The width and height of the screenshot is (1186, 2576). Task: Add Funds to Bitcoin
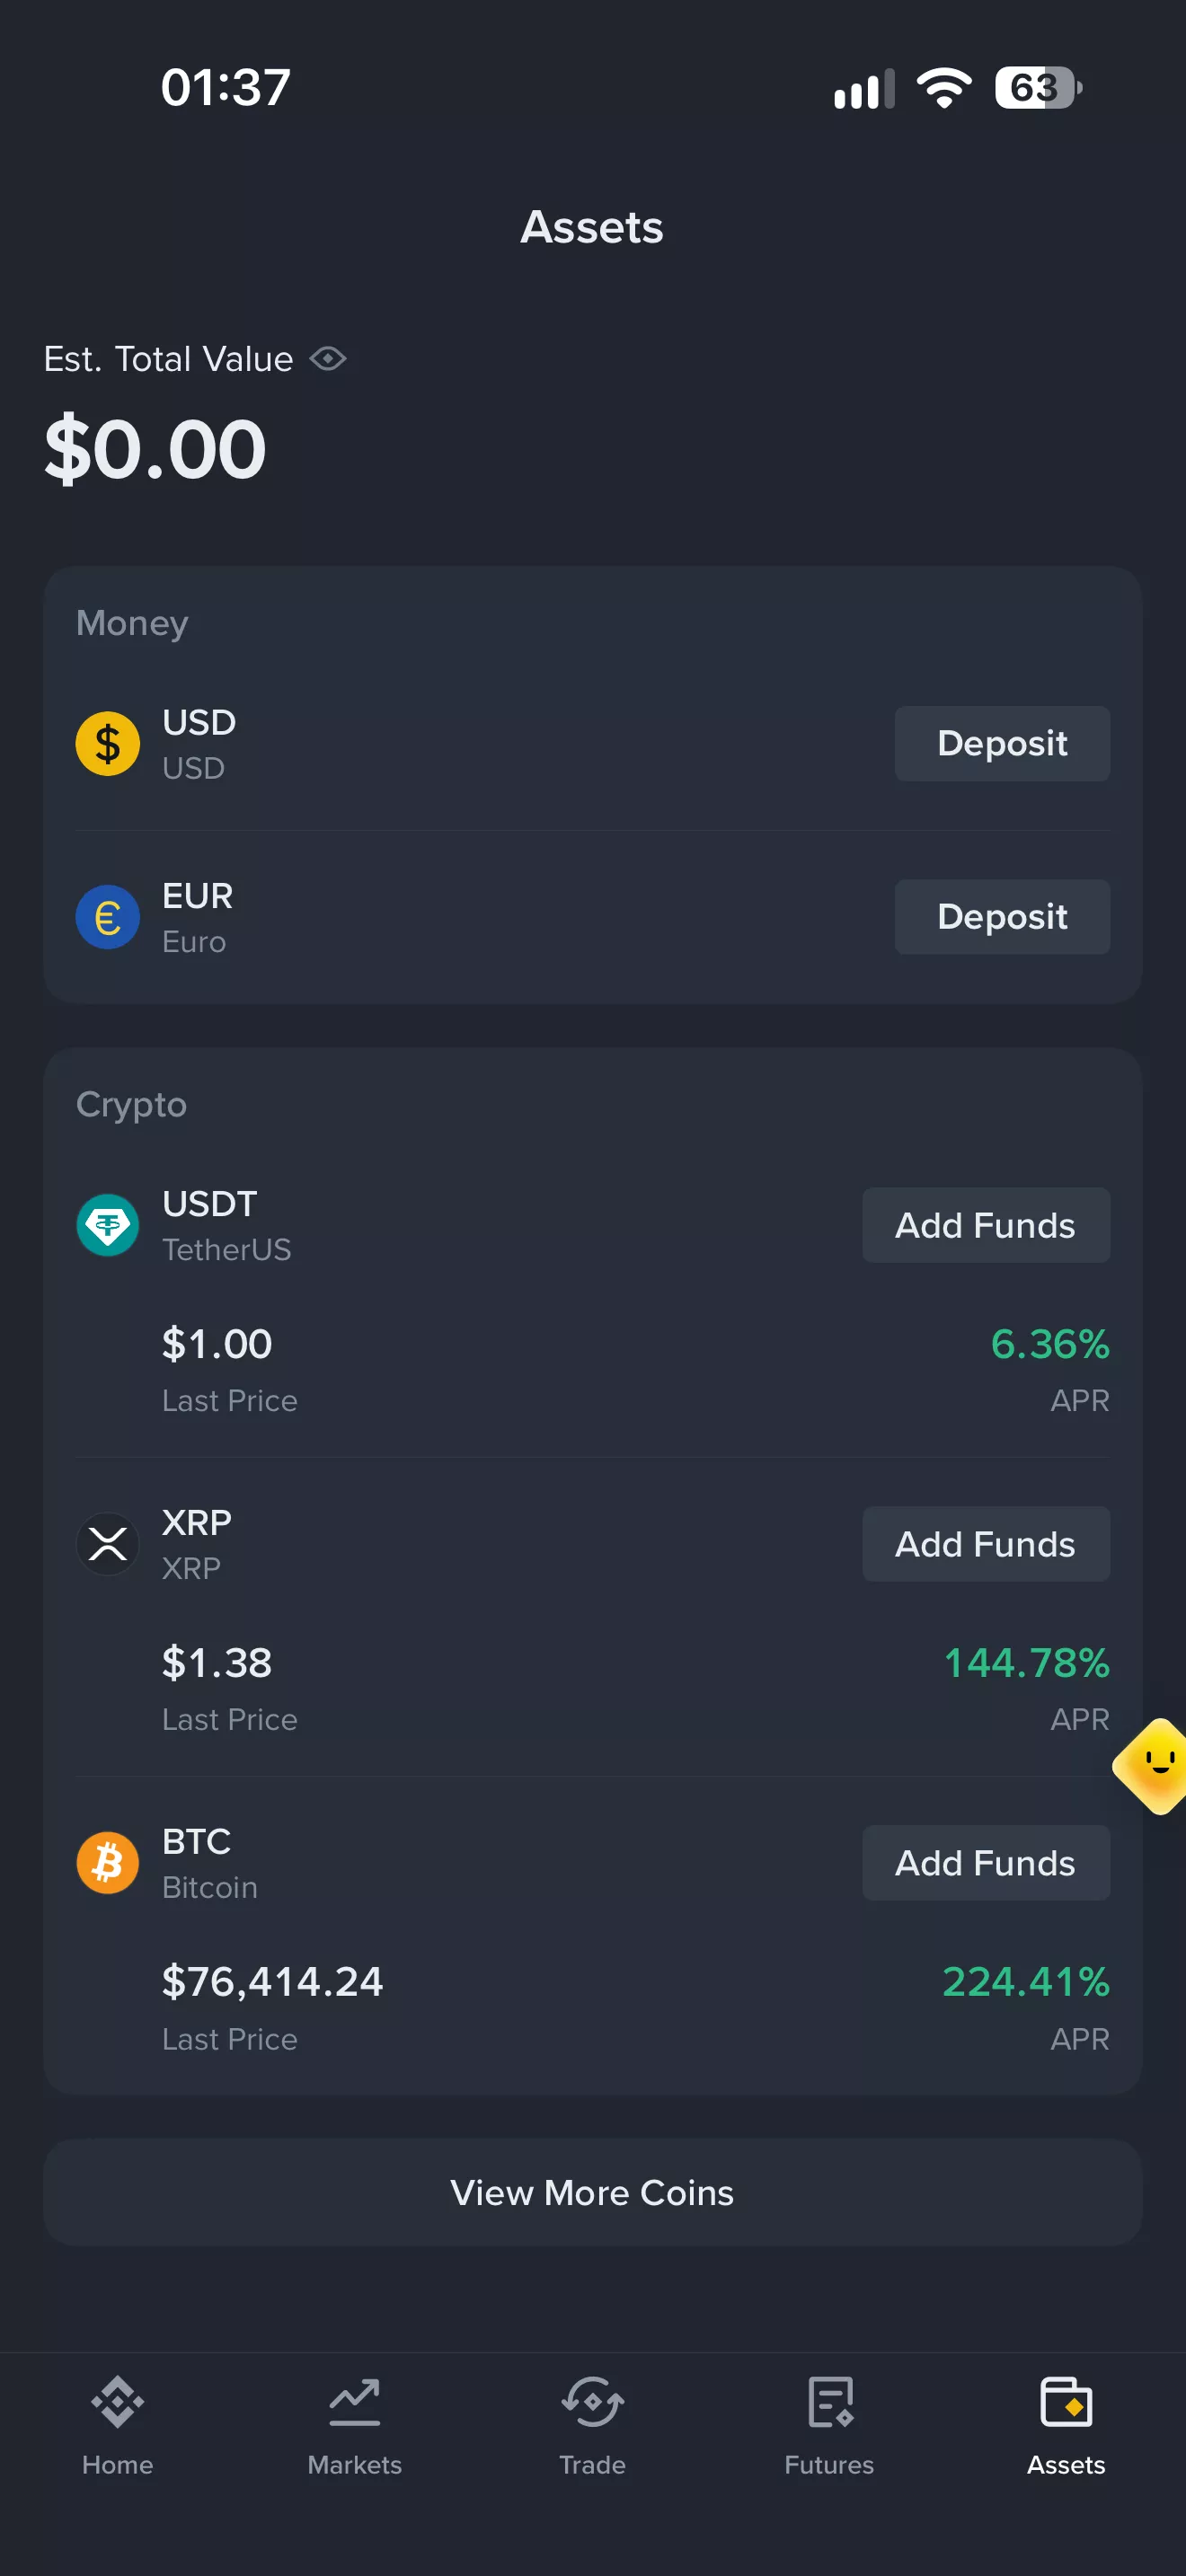click(986, 1863)
